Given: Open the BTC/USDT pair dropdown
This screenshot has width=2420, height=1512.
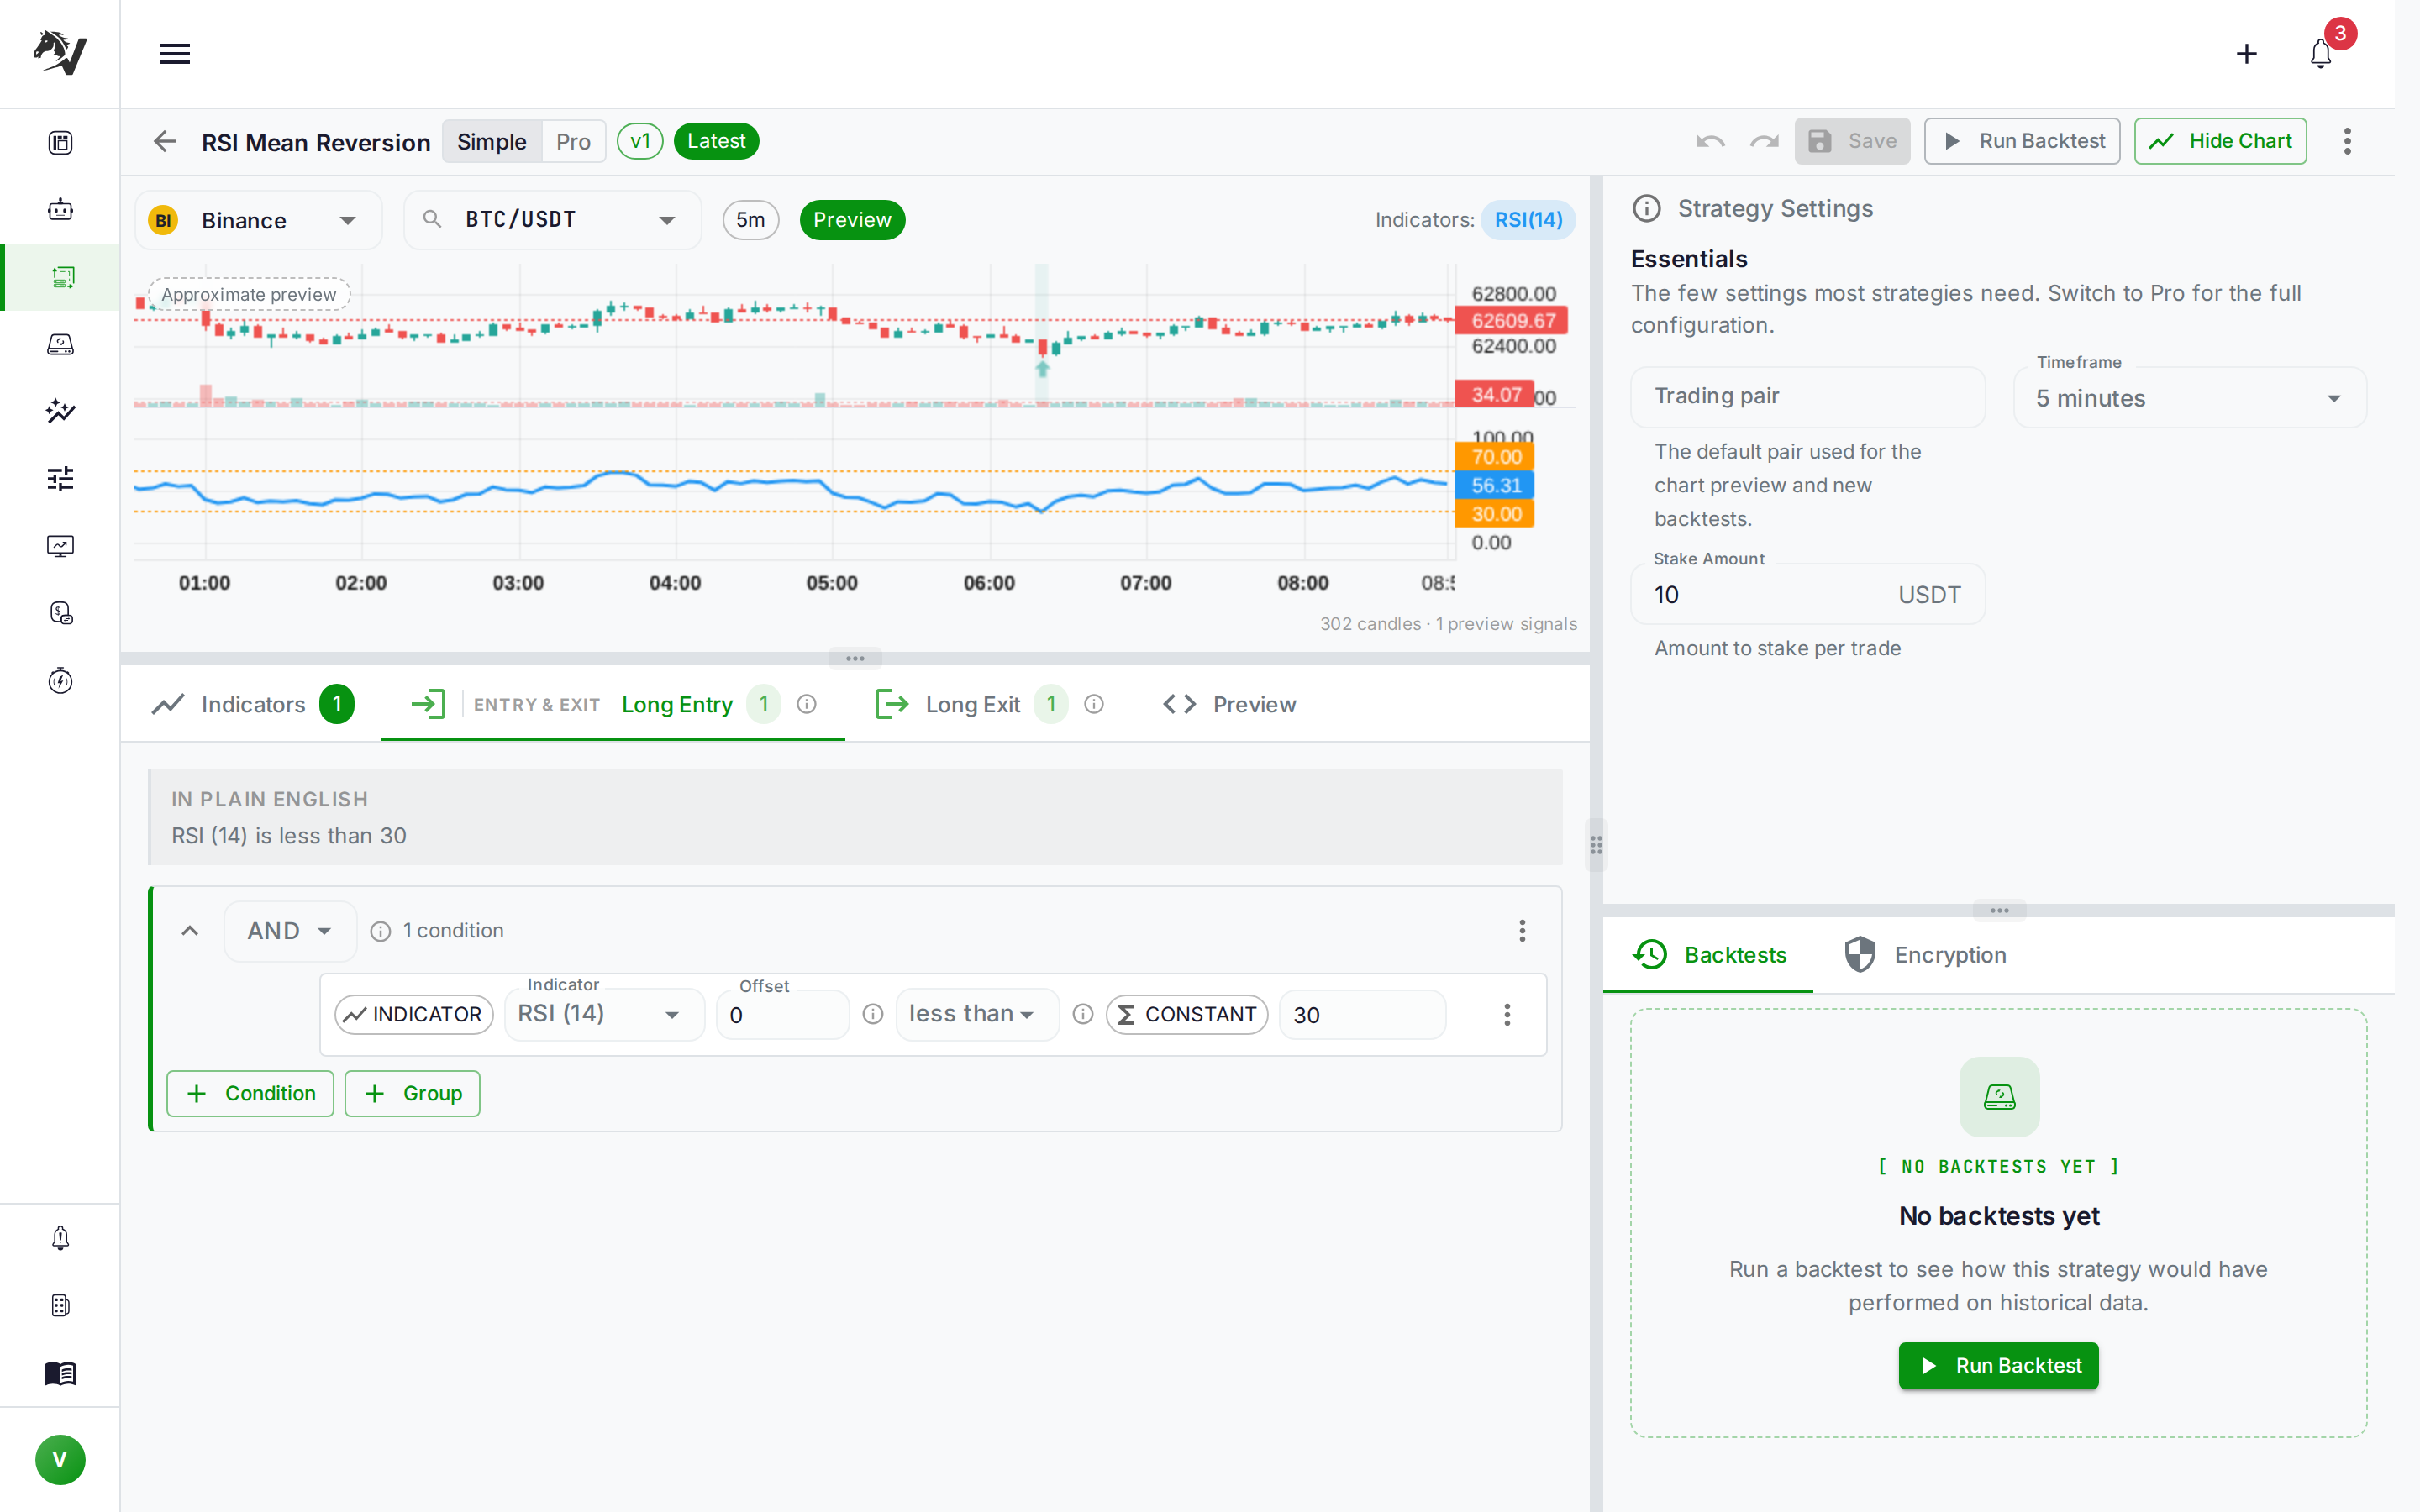Looking at the screenshot, I should (552, 220).
